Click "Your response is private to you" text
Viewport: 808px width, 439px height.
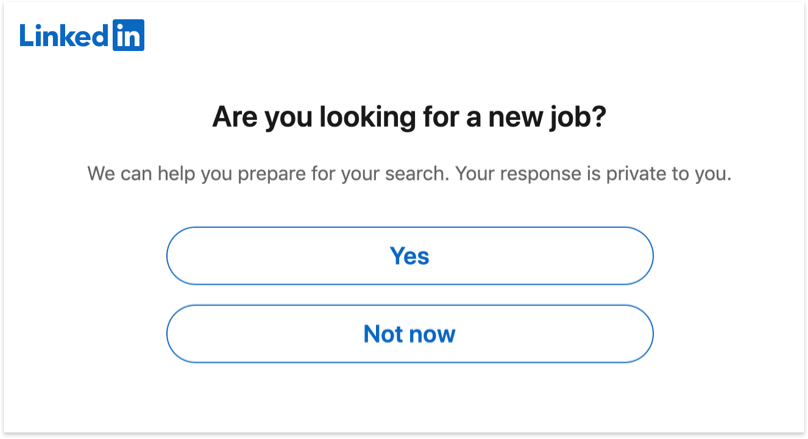594,174
